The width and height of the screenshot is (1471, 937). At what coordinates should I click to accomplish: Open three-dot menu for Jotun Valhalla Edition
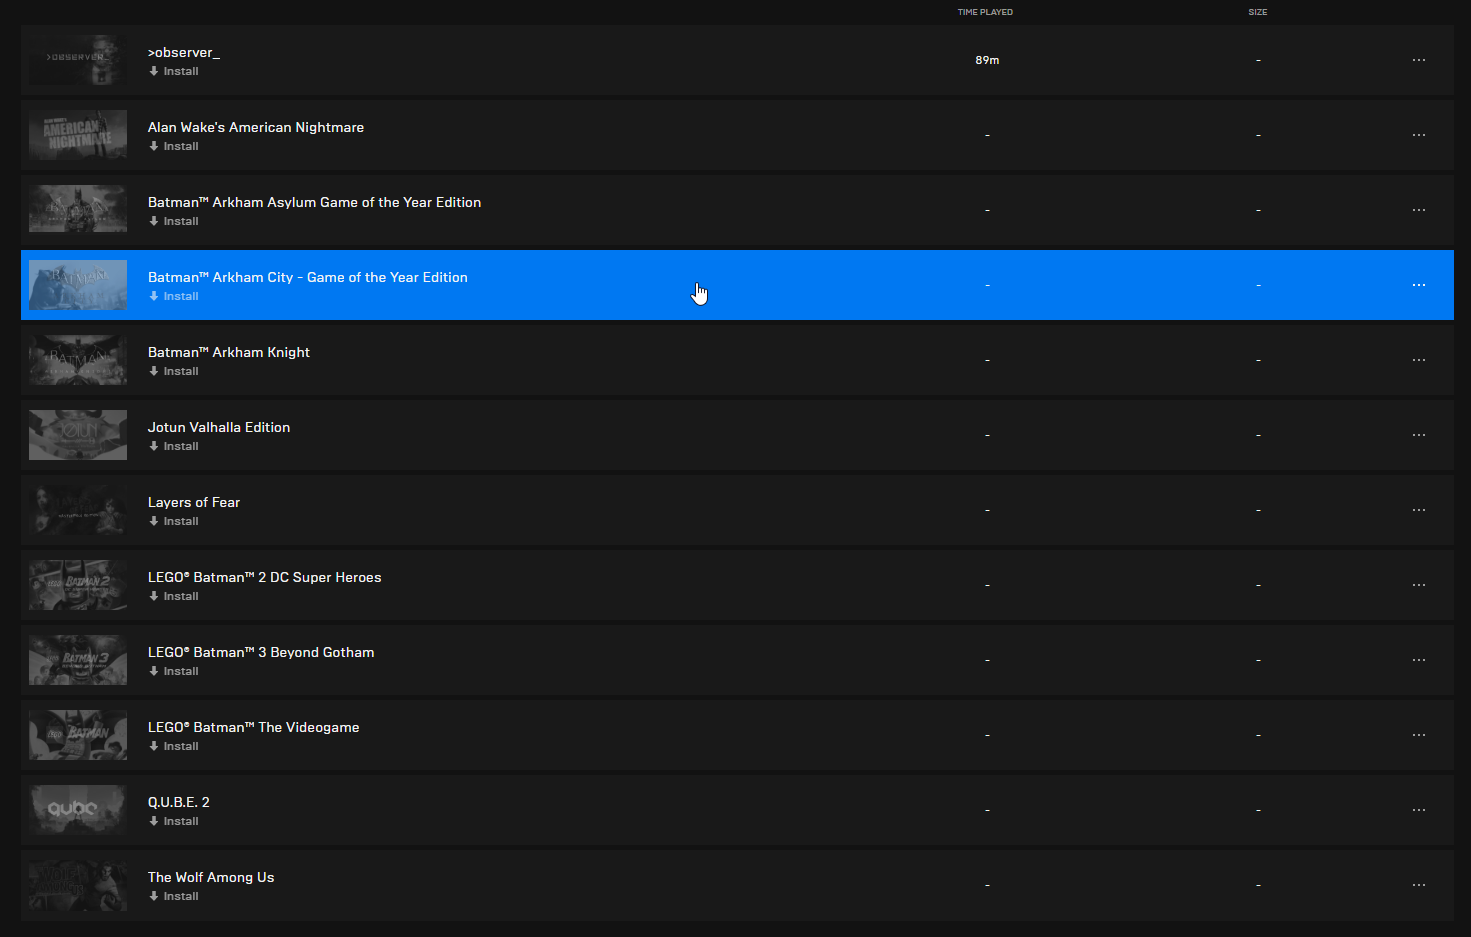point(1419,435)
